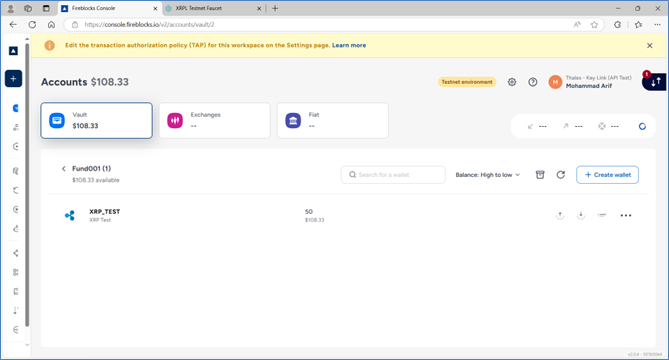Select the Fiat accounts card

tap(333, 120)
